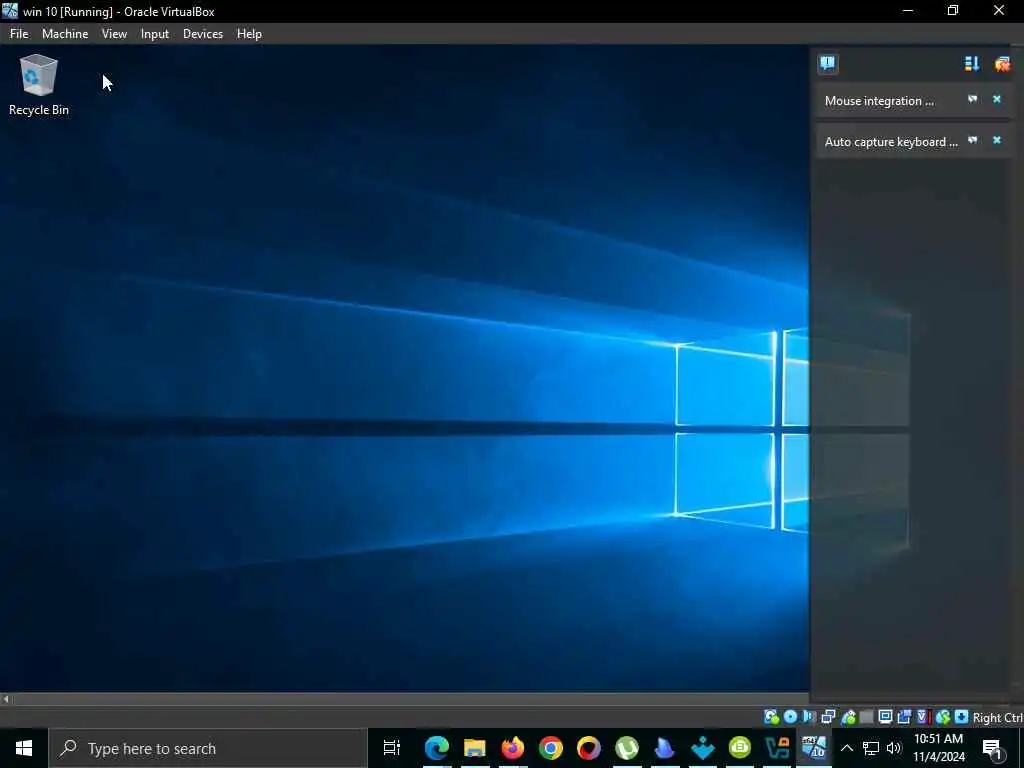Screen dimensions: 1024x768
Task: Dismiss the Mouse integration notification
Action: pyautogui.click(x=997, y=99)
